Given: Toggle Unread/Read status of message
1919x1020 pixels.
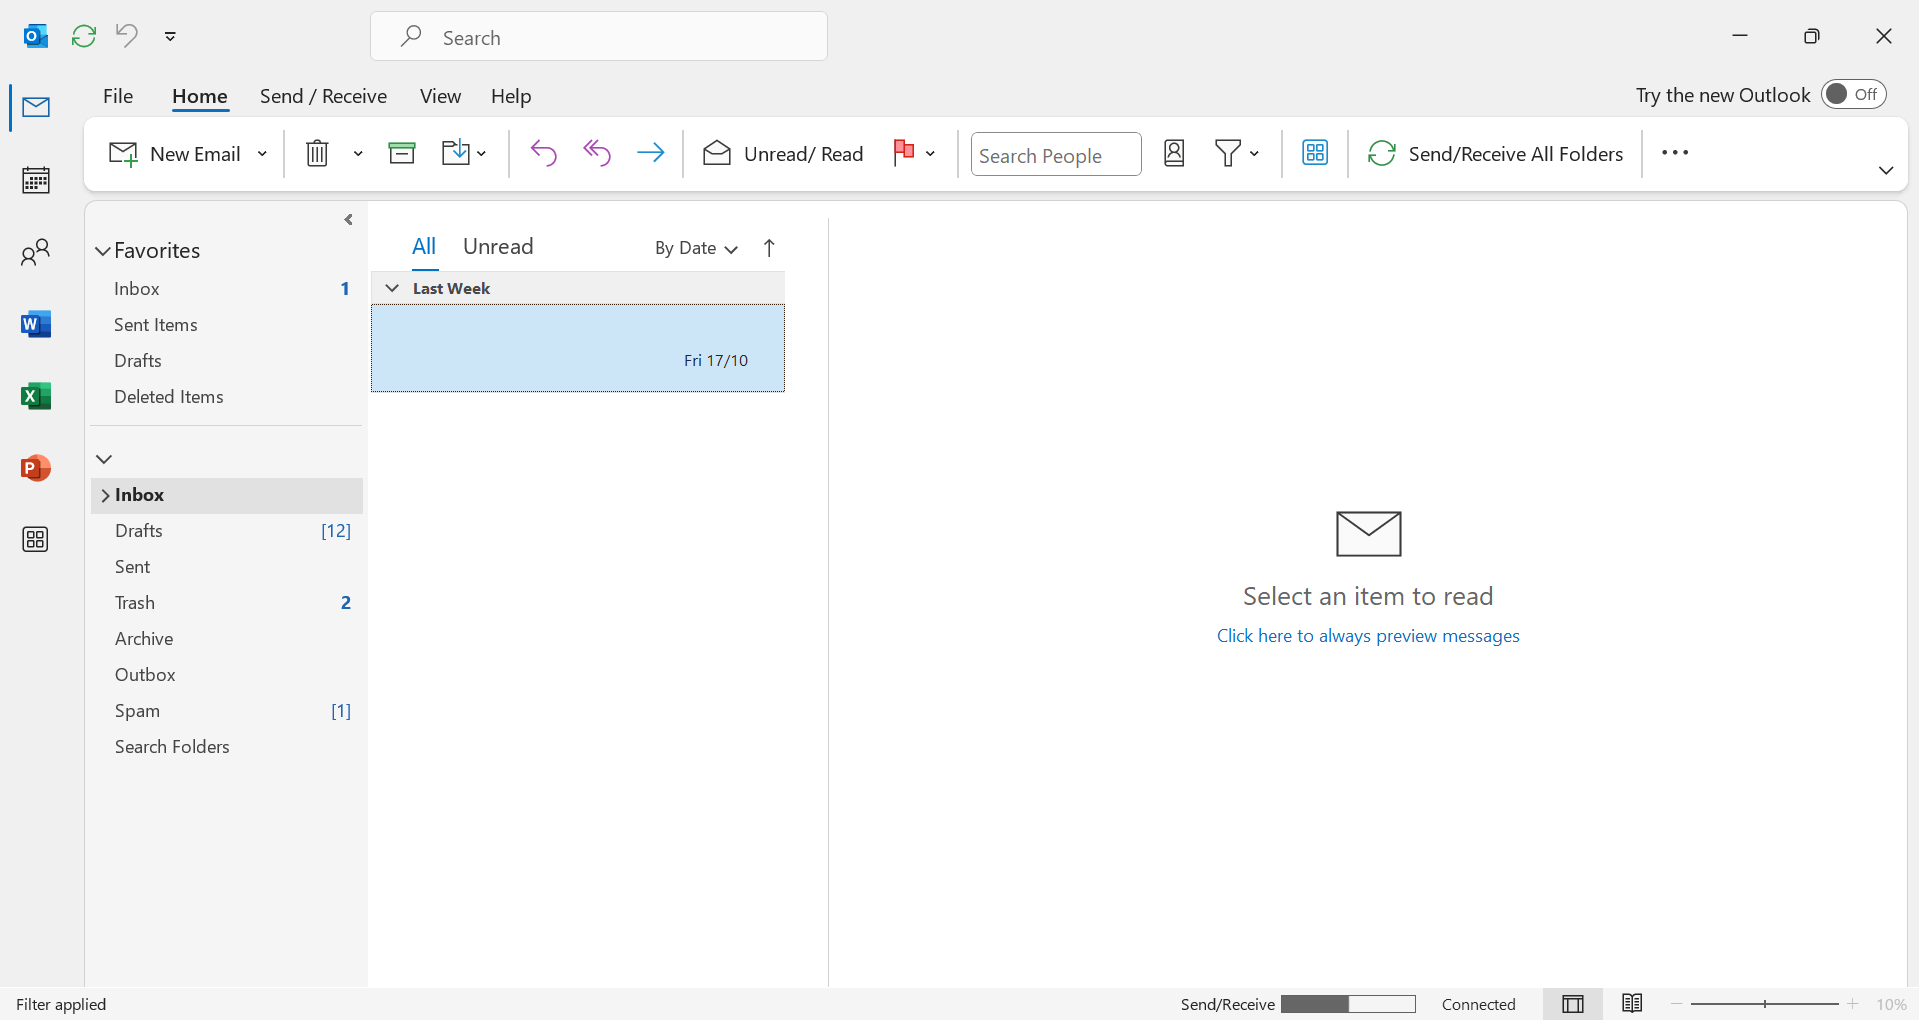Looking at the screenshot, I should click(783, 153).
